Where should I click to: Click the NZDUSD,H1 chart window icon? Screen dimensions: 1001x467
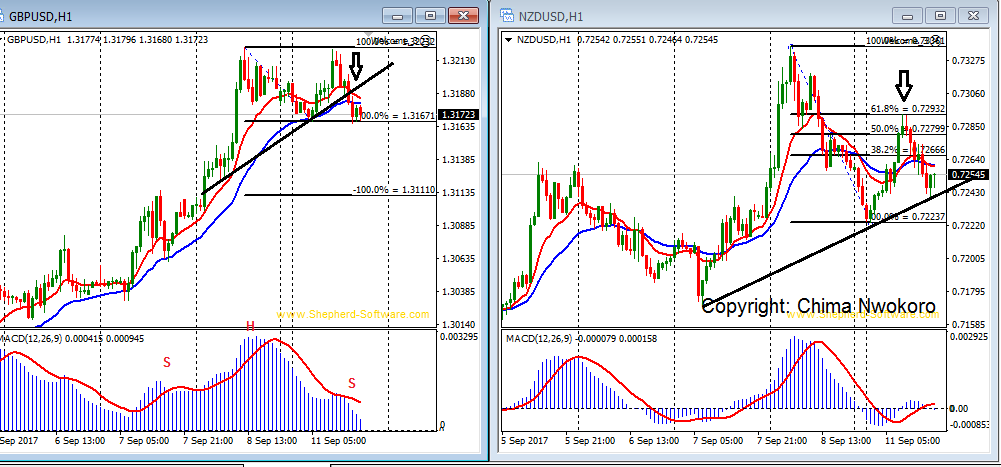pyautogui.click(x=506, y=16)
